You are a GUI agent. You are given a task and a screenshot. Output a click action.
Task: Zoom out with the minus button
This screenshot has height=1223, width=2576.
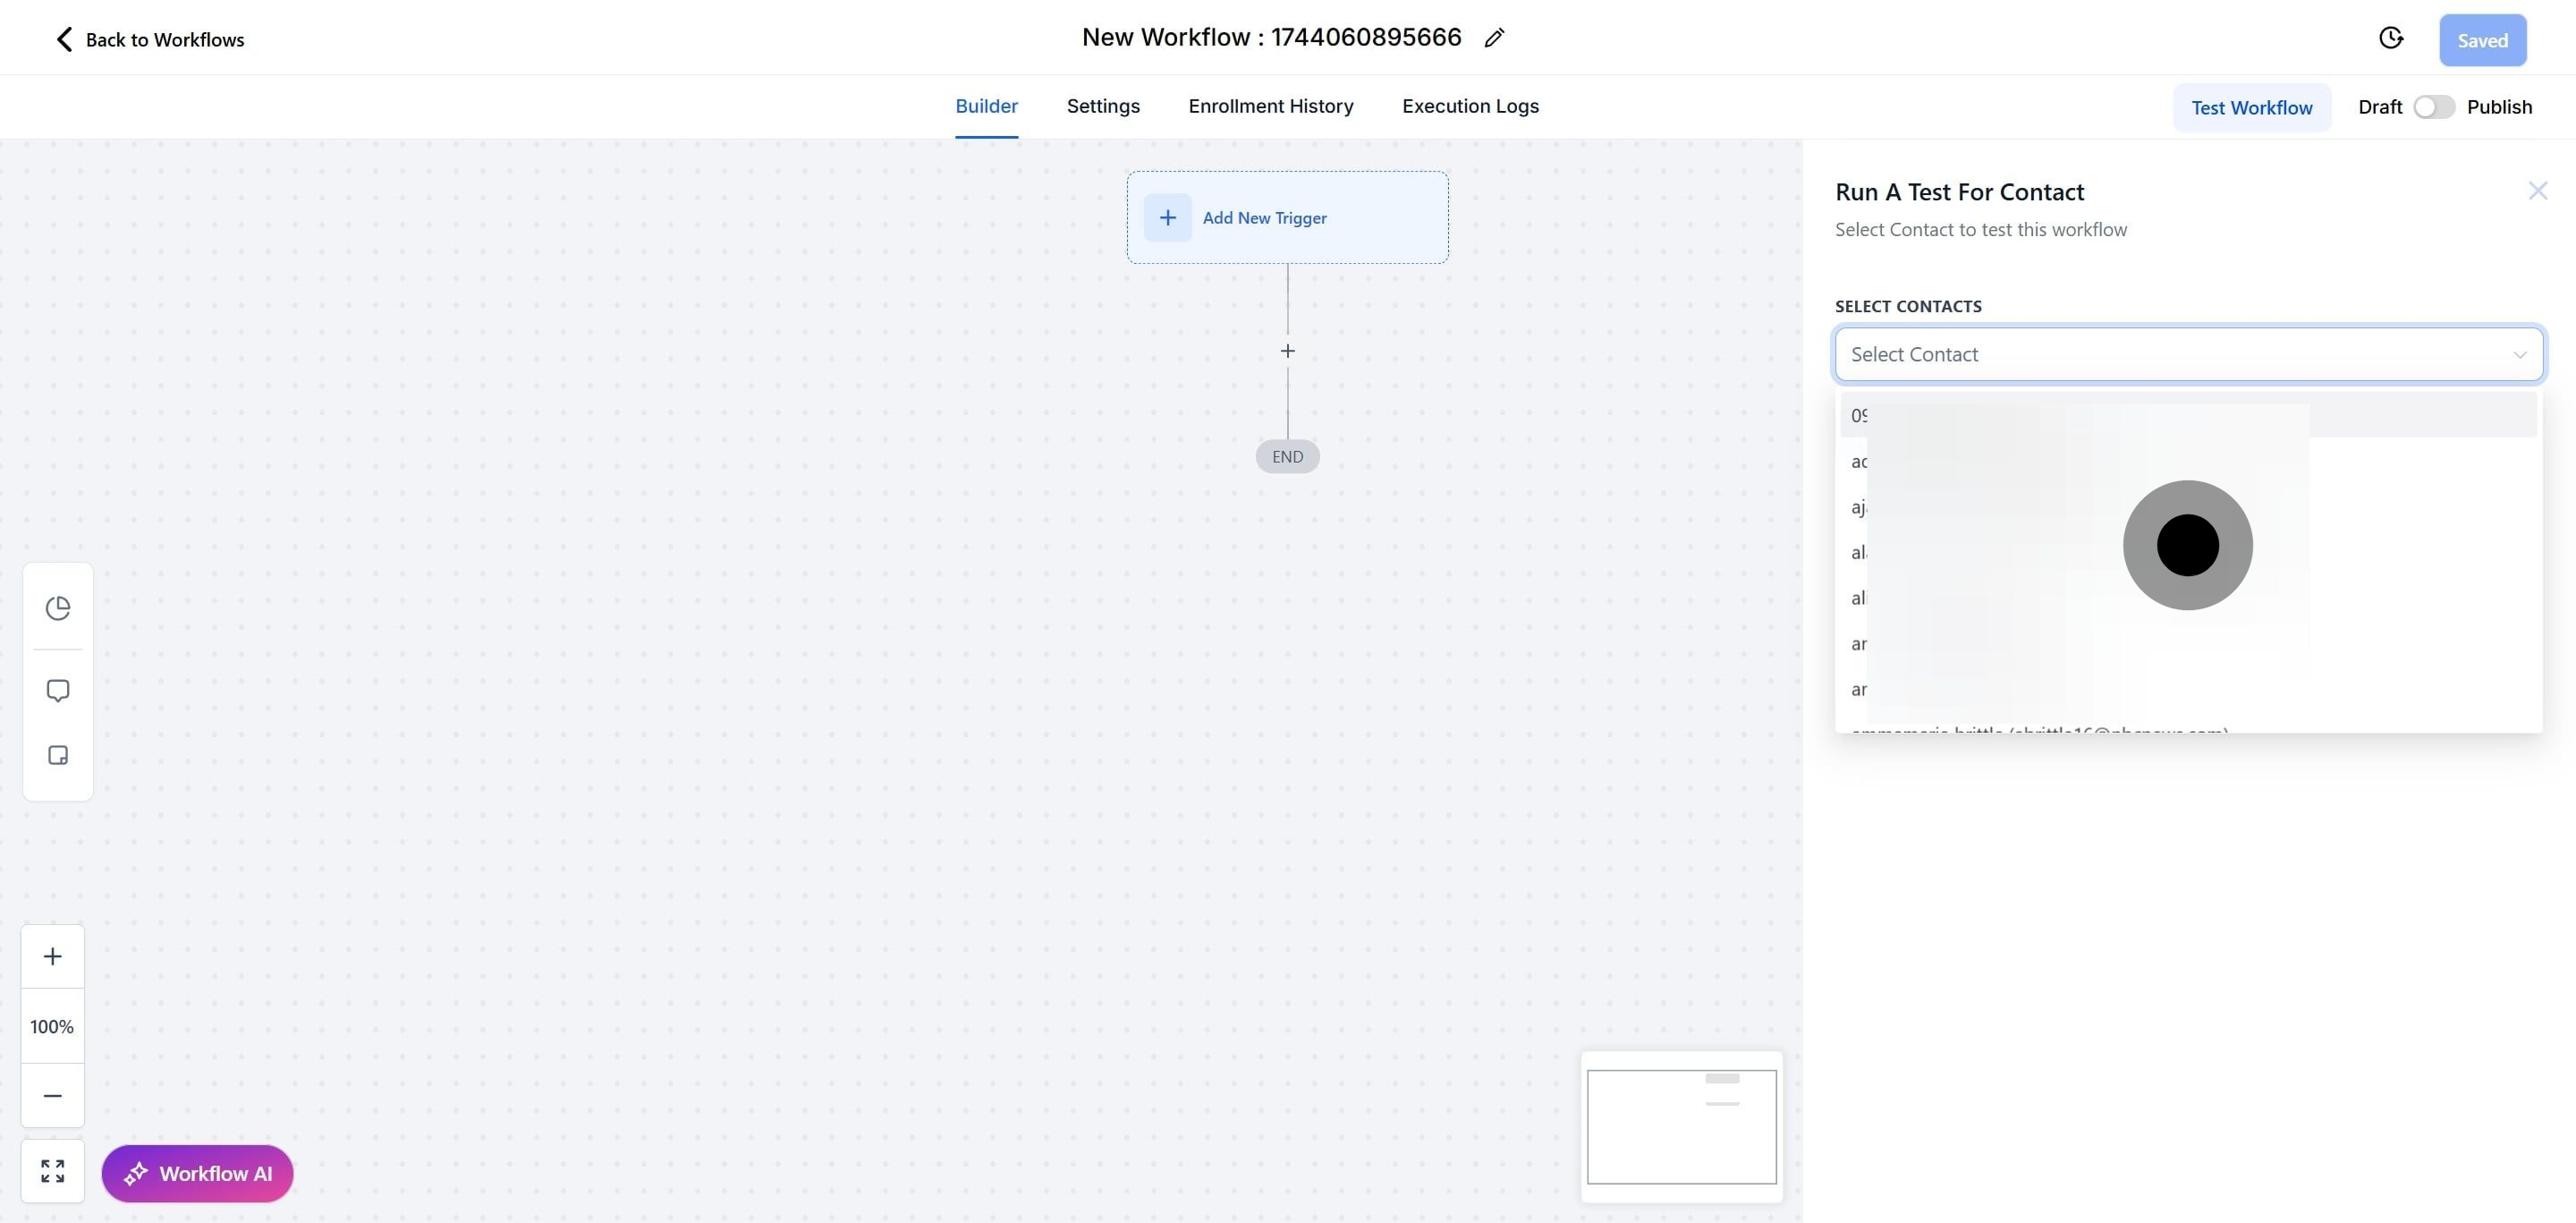[53, 1096]
